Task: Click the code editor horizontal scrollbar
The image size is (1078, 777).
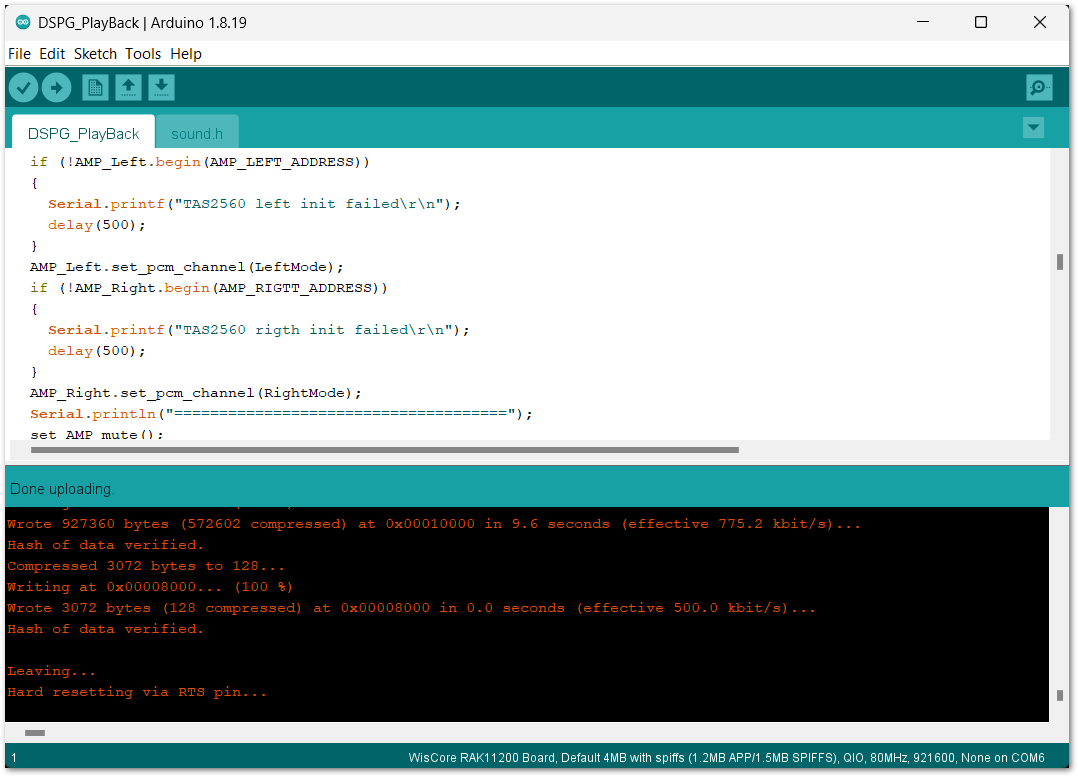Action: point(384,450)
